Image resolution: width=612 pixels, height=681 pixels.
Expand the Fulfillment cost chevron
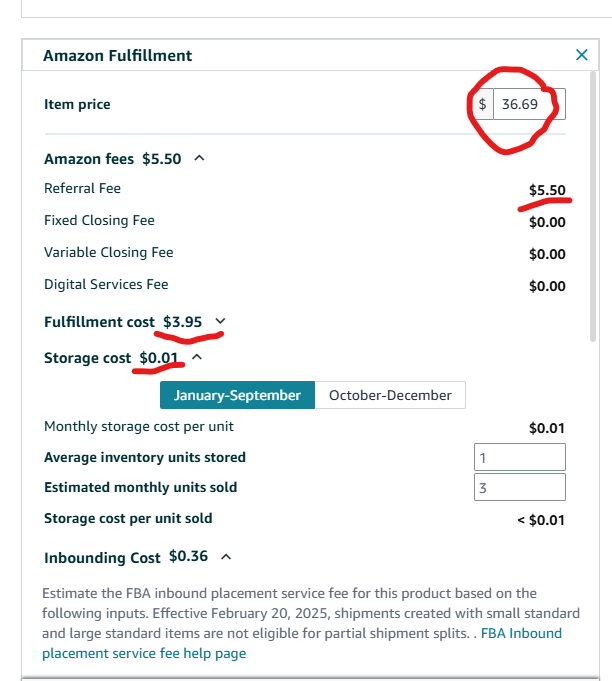pos(220,321)
